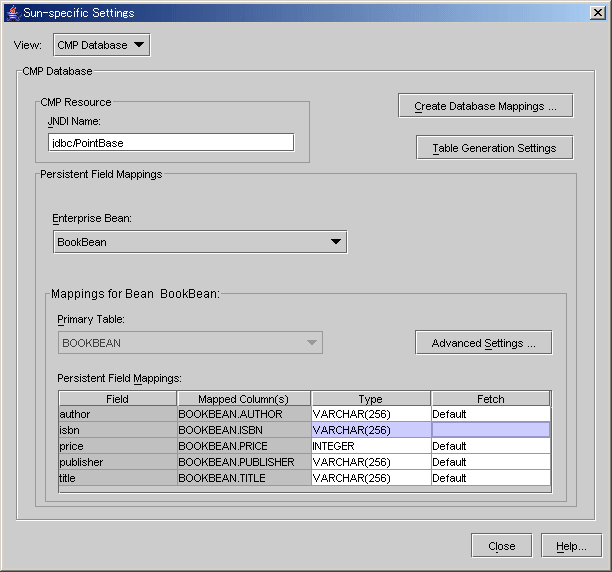612x572 pixels.
Task: Open the disabled Primary Table BOOKBEAN combo
Action: coord(190,343)
